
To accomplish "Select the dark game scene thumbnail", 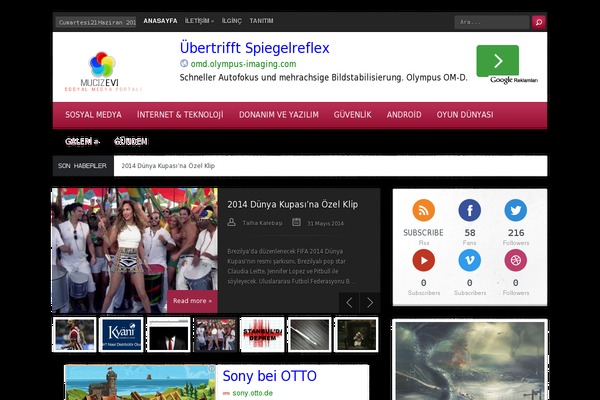I will click(356, 335).
